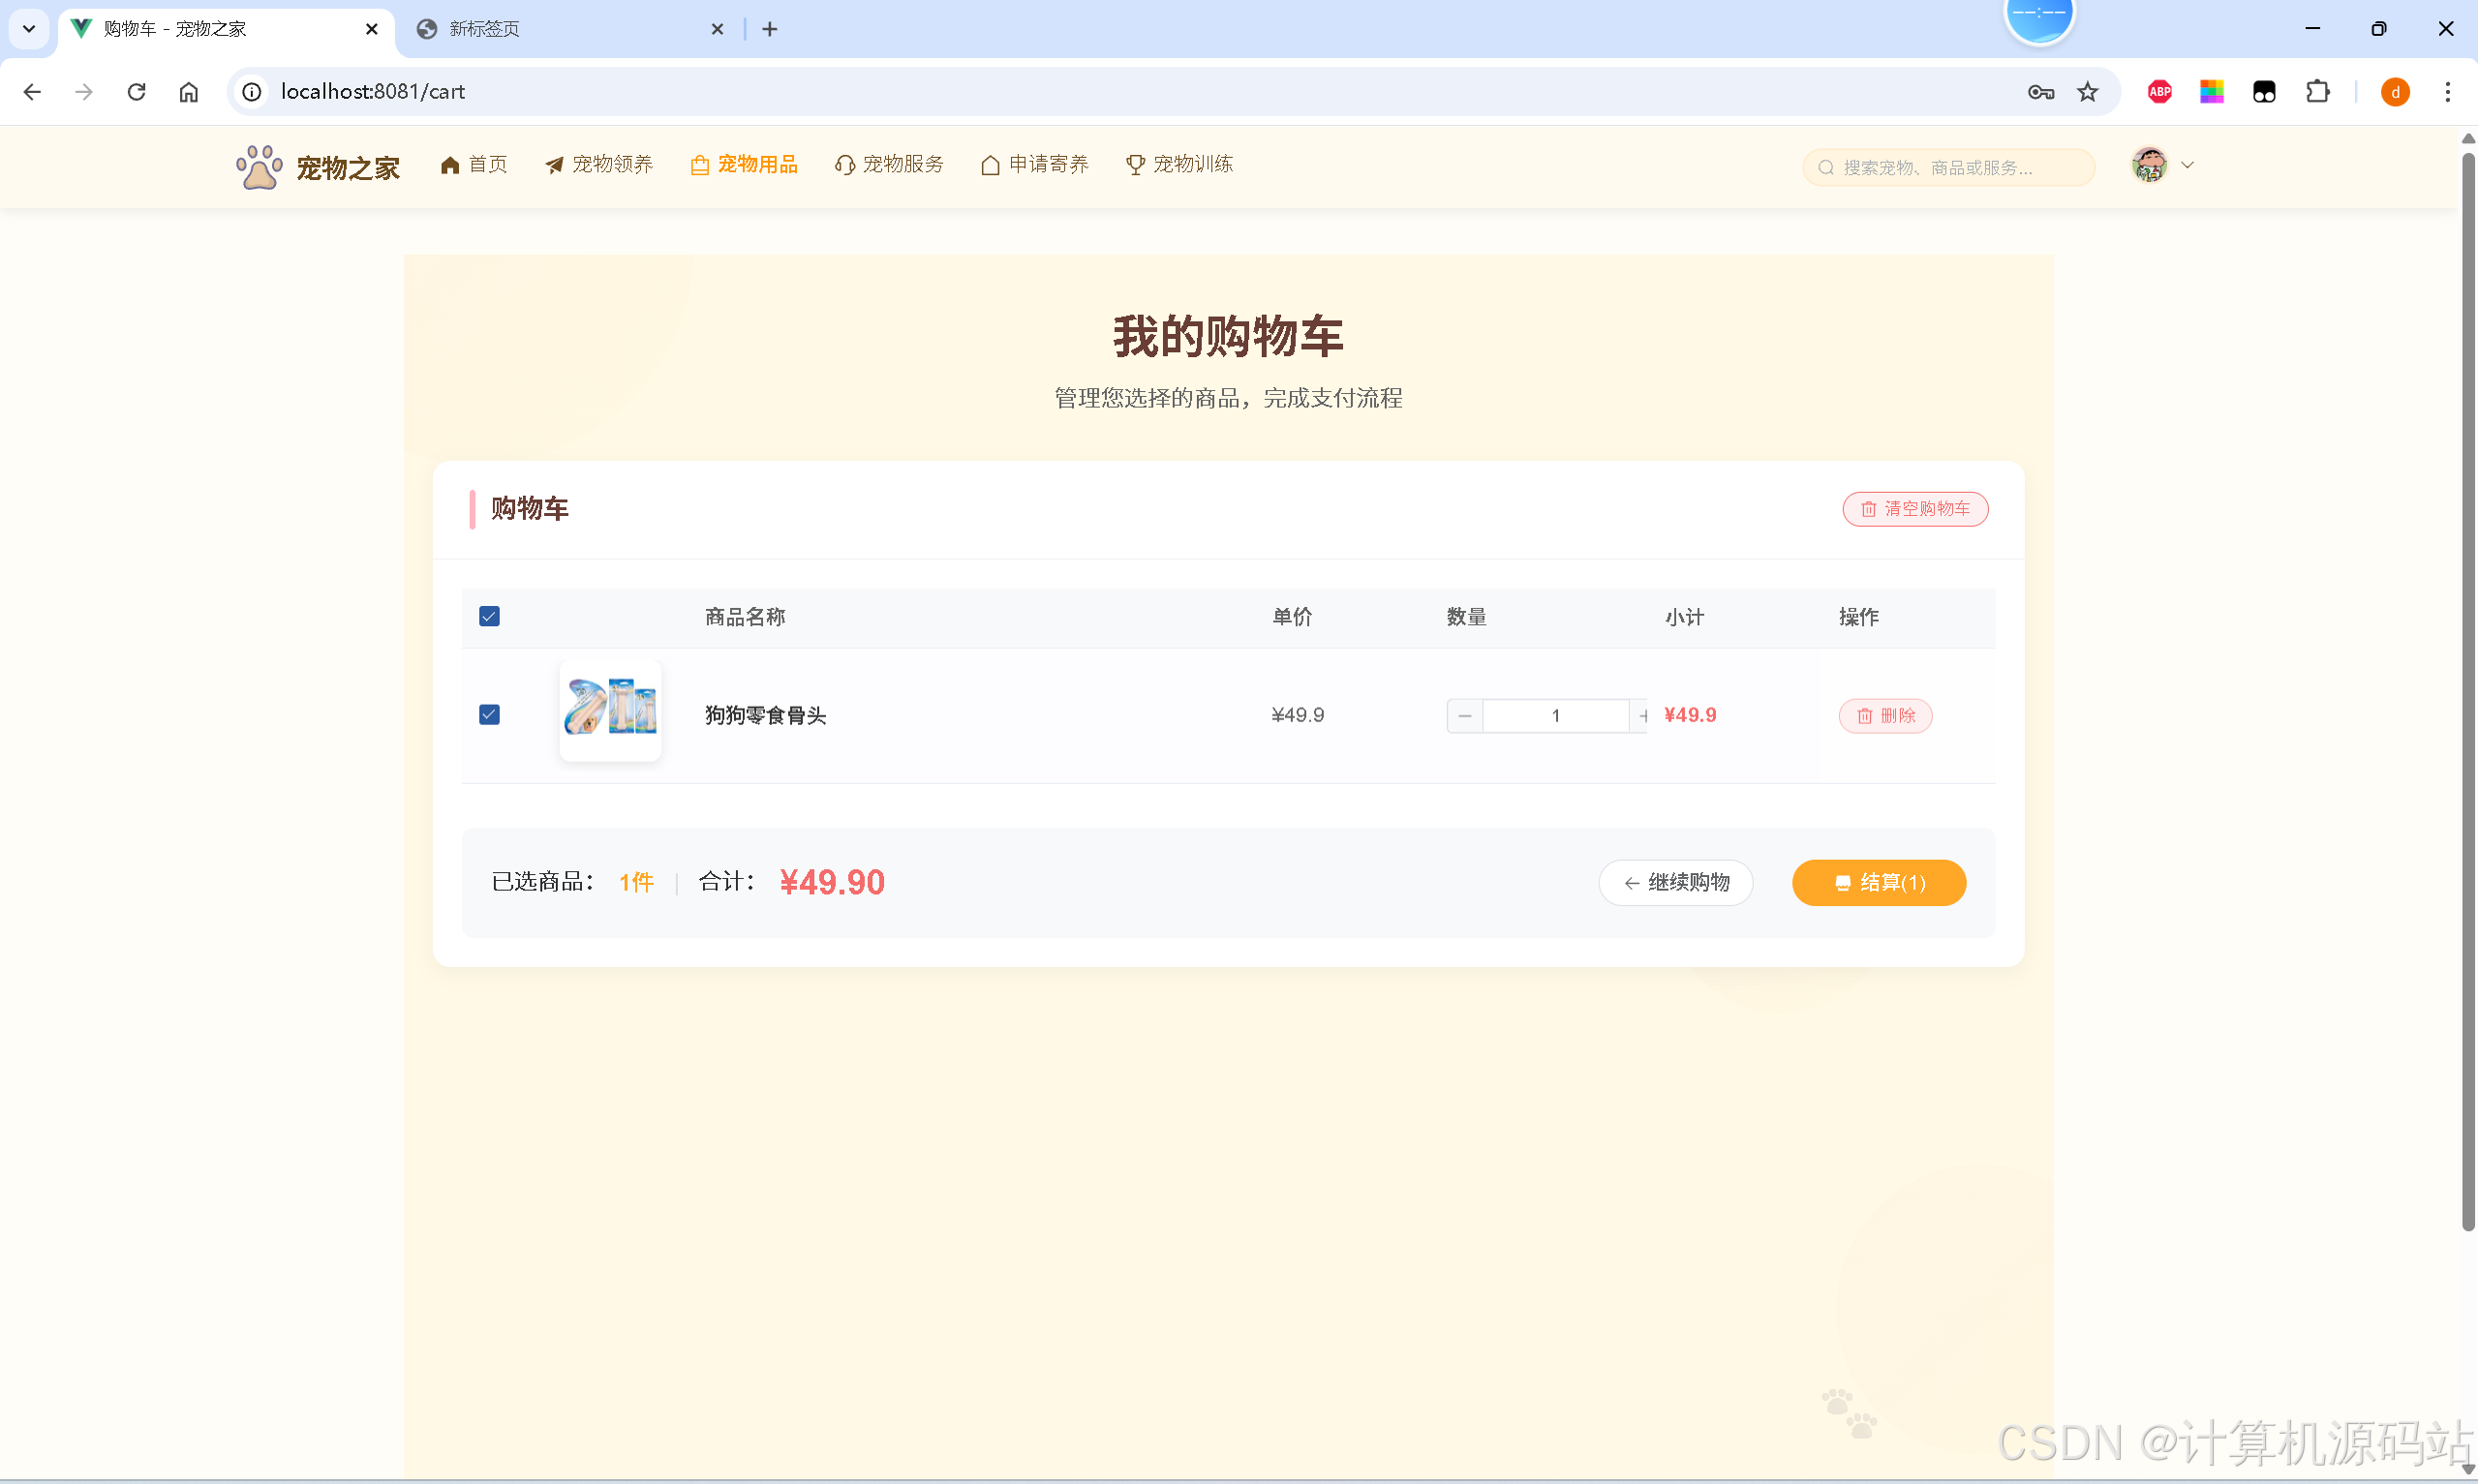View site information icon

(252, 92)
